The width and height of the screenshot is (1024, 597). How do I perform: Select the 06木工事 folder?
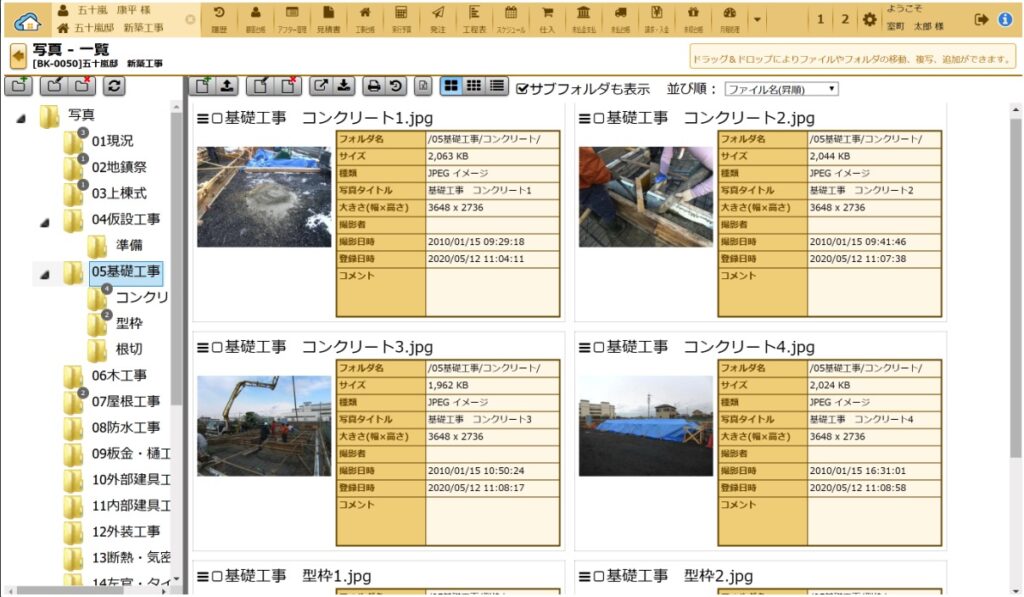[119, 376]
